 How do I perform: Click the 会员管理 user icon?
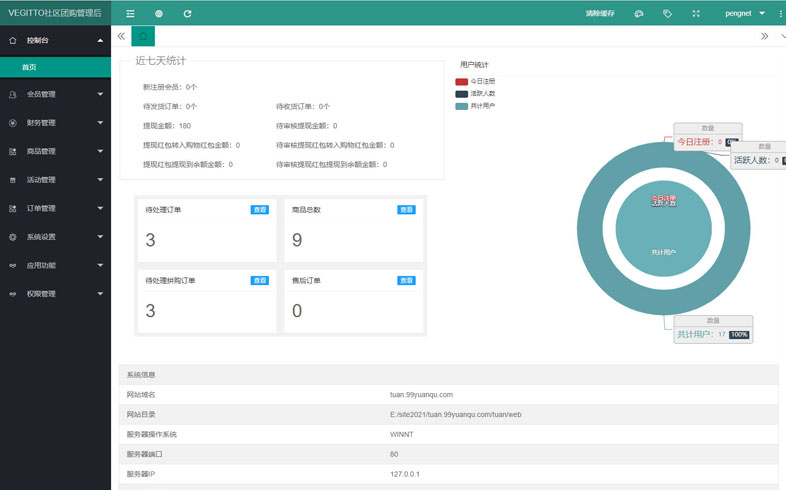[13, 94]
